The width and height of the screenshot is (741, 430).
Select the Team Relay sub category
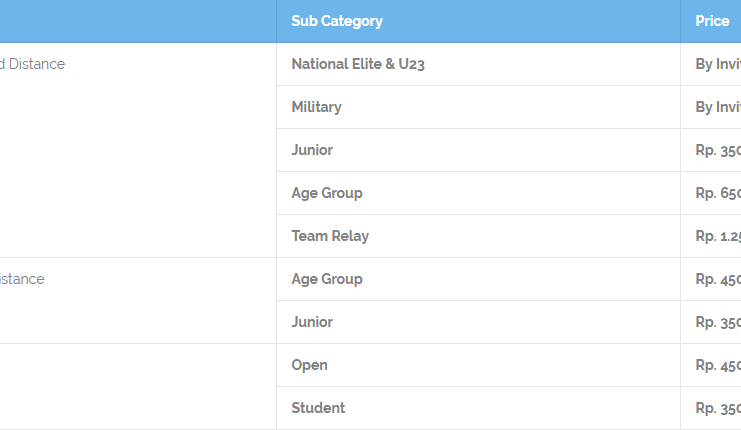[x=478, y=236]
